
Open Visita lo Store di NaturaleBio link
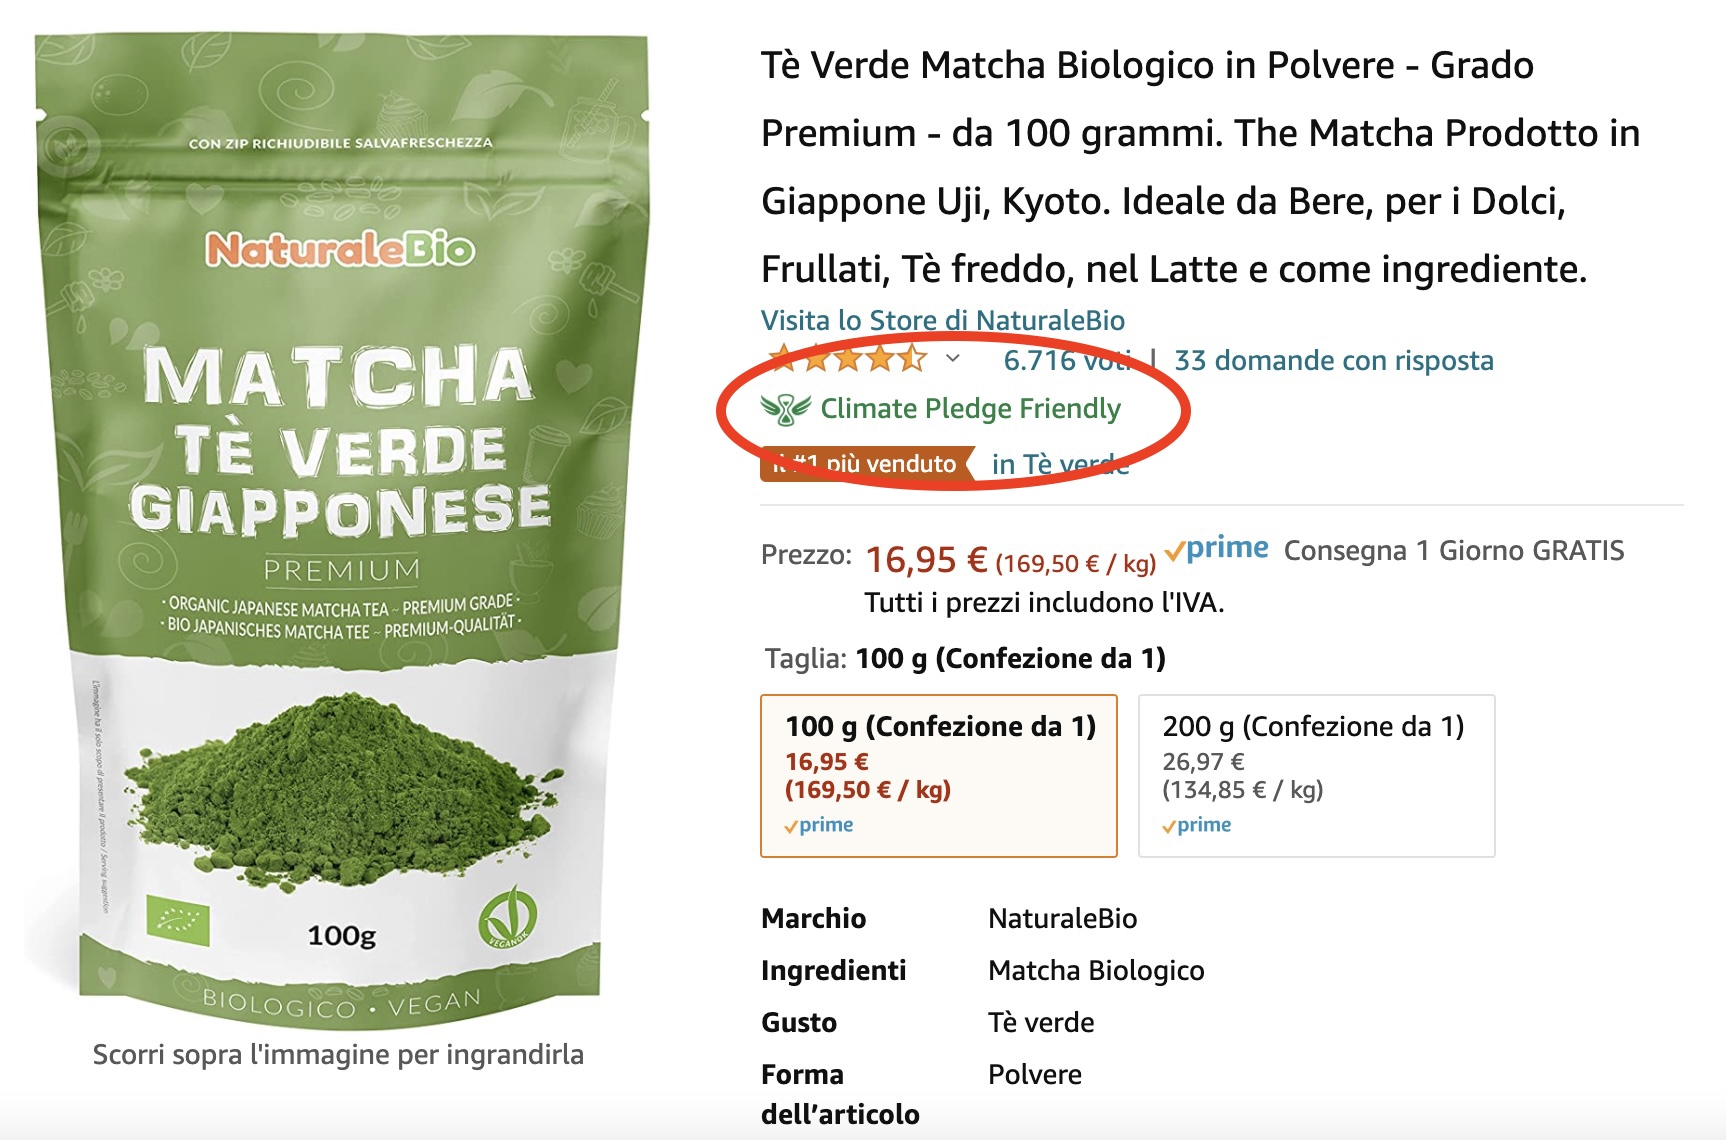[943, 320]
